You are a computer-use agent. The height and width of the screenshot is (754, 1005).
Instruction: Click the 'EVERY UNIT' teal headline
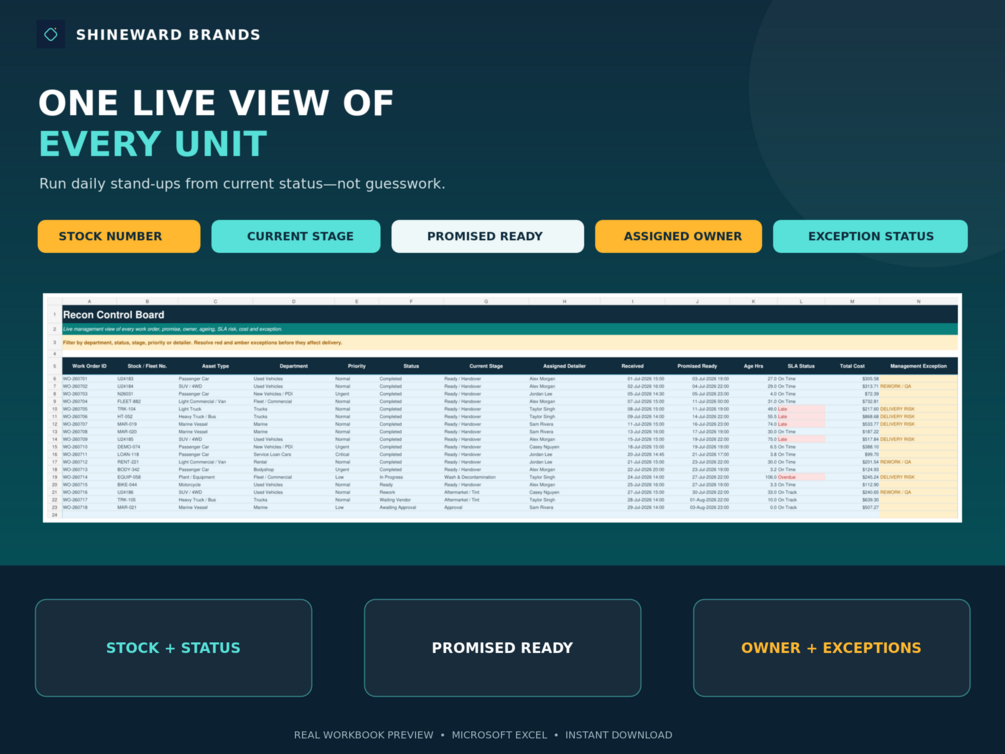pos(153,144)
